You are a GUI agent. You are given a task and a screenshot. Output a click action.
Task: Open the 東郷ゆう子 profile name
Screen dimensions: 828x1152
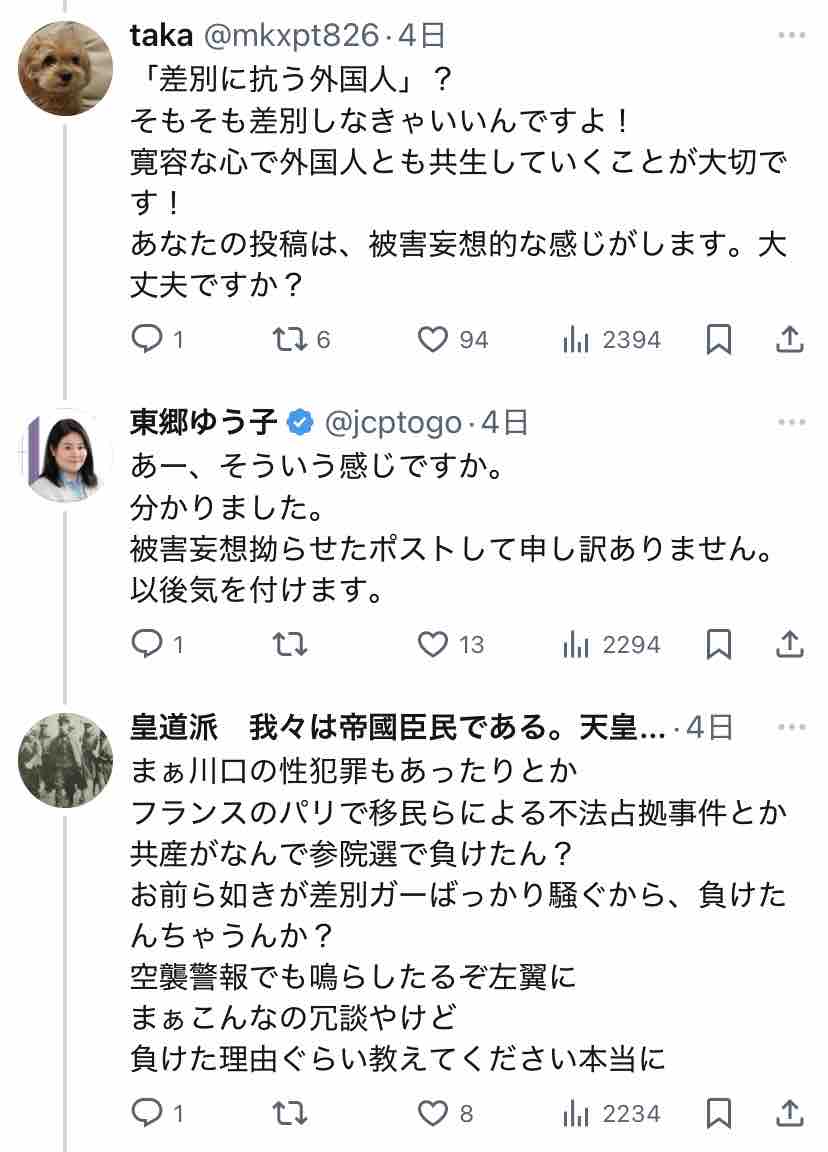point(204,423)
